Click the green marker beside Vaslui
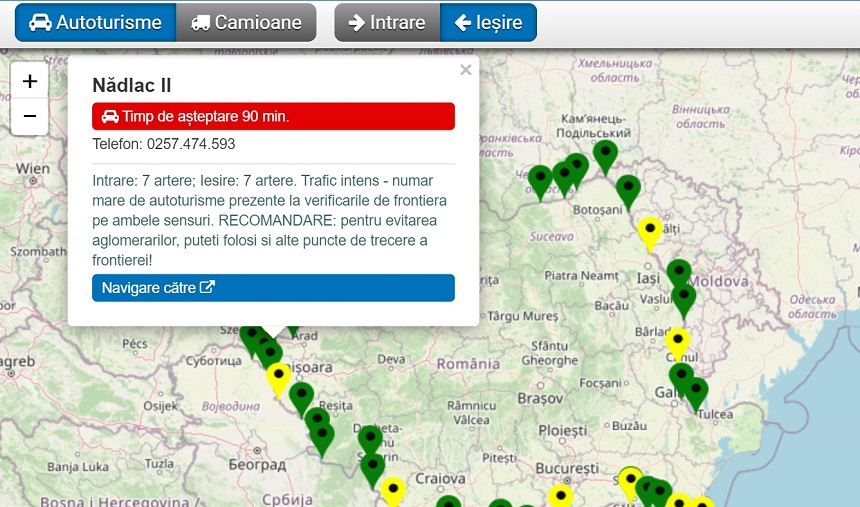860x507 pixels. (684, 298)
